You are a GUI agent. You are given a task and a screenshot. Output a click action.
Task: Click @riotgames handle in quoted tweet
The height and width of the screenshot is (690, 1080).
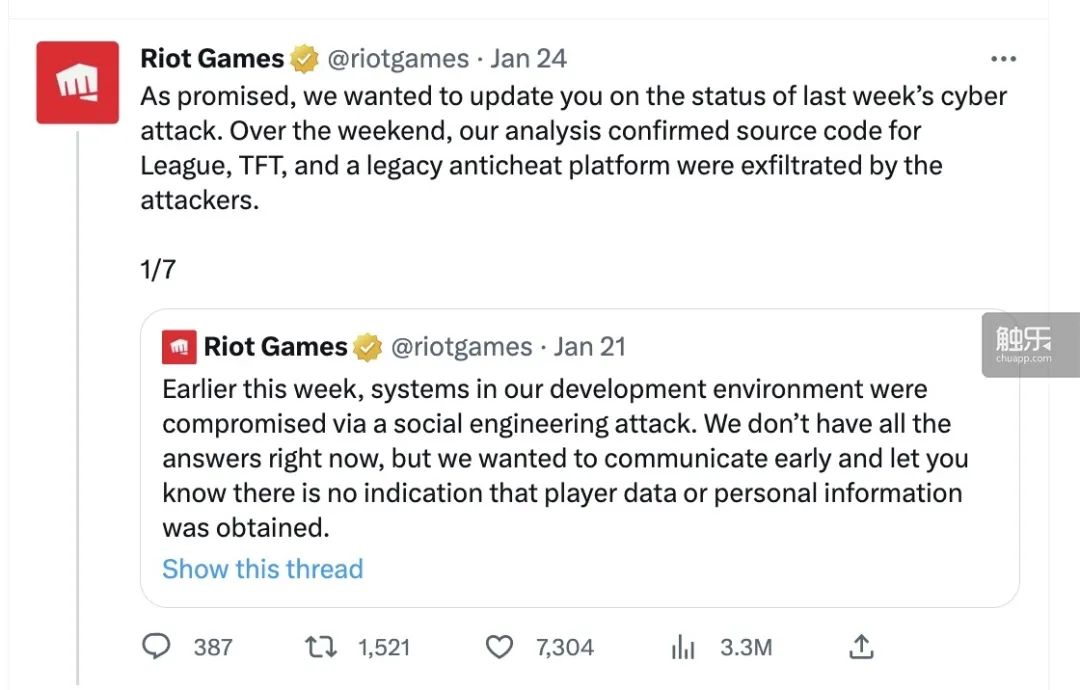[x=461, y=347]
